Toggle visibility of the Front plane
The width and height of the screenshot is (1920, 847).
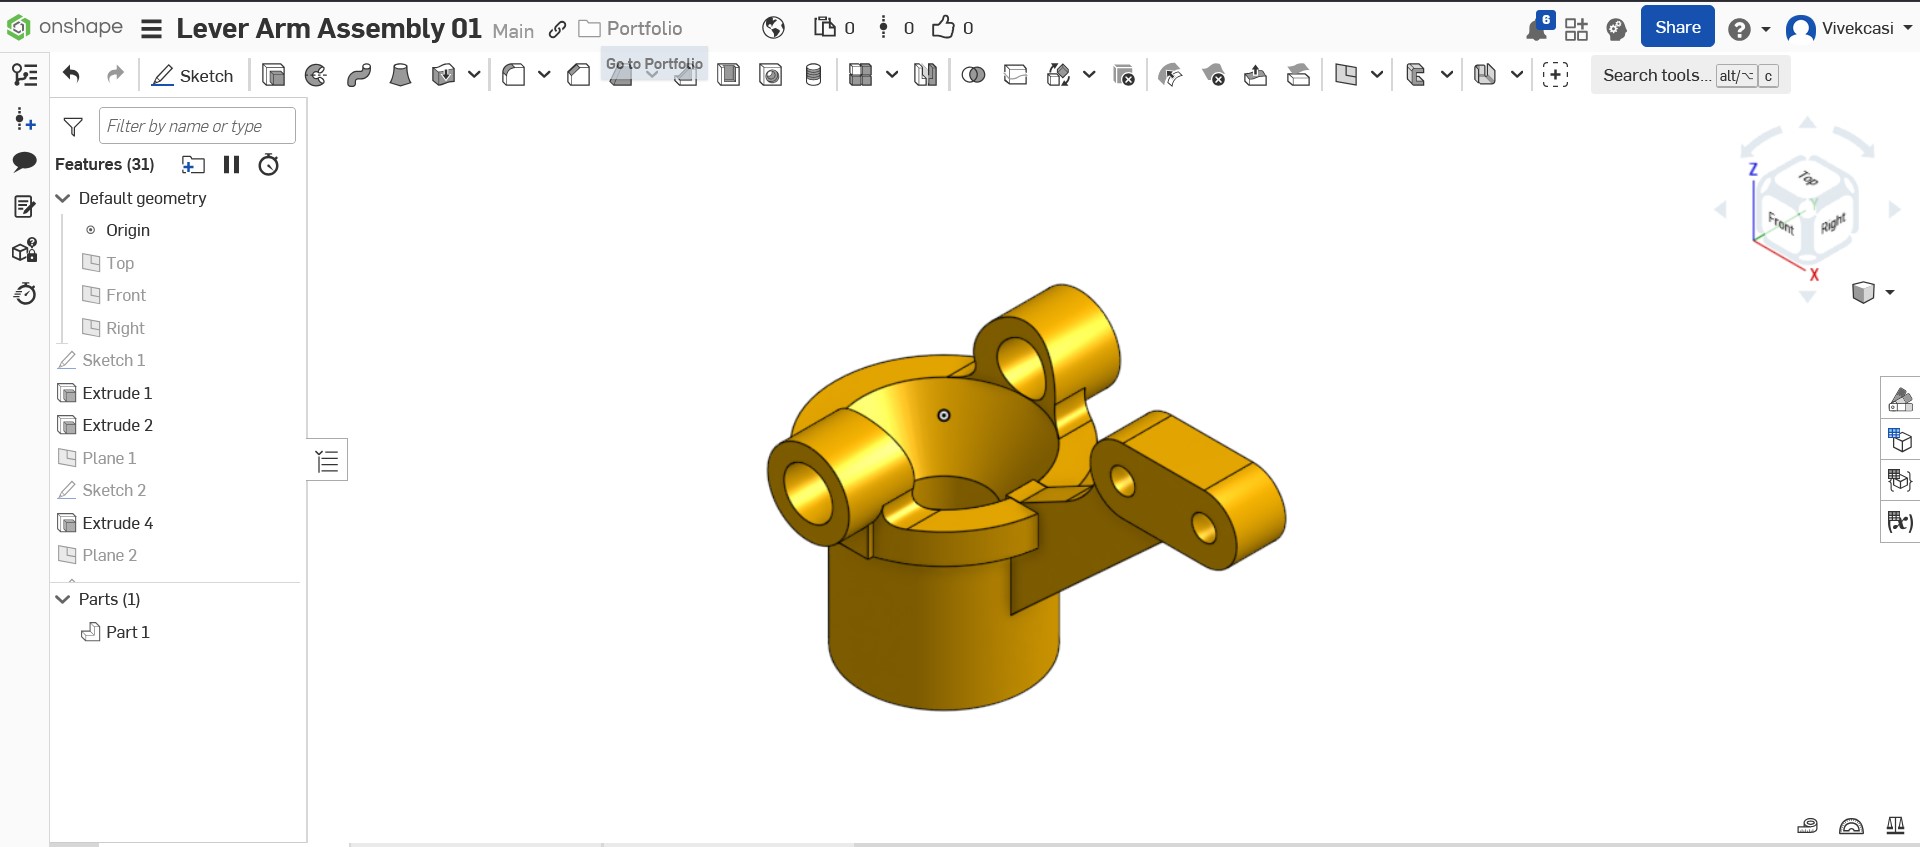click(91, 295)
